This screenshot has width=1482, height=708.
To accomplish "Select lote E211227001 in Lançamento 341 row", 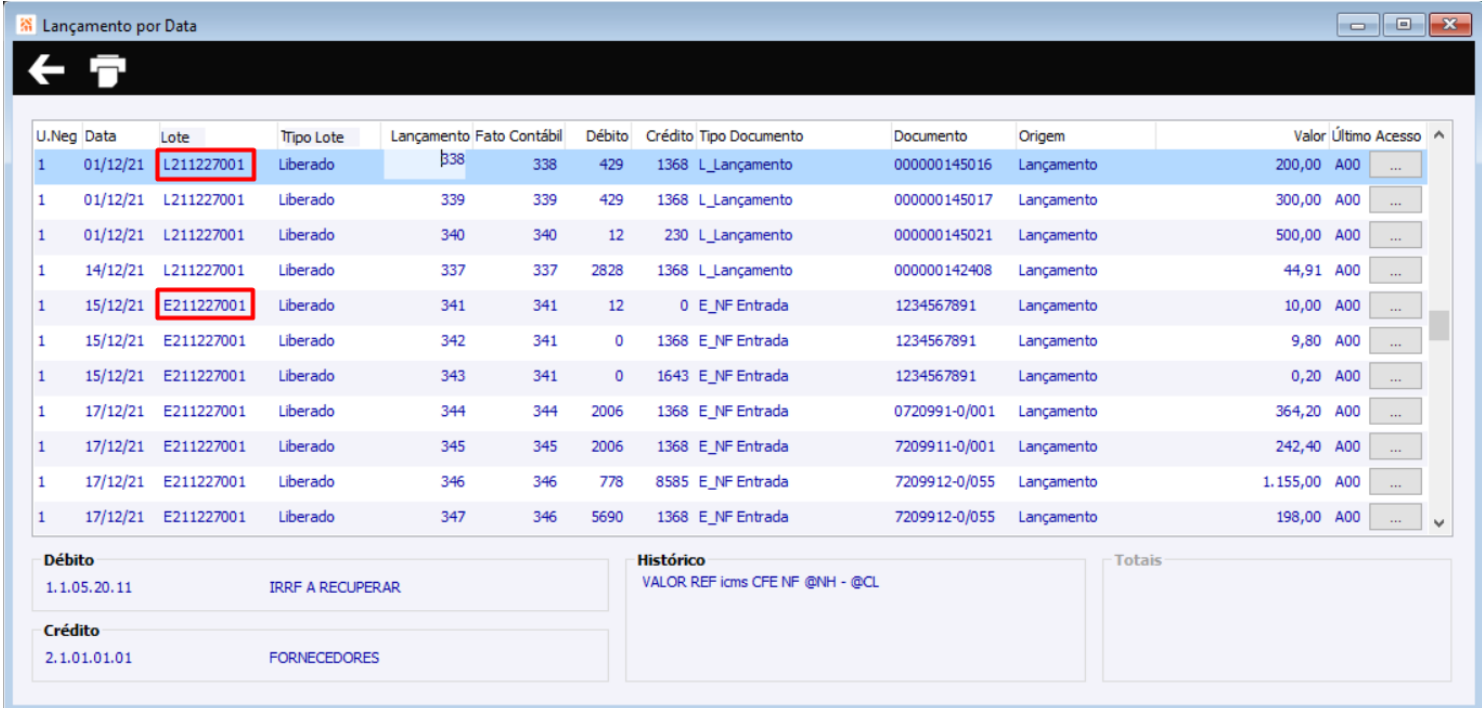I will tap(205, 305).
